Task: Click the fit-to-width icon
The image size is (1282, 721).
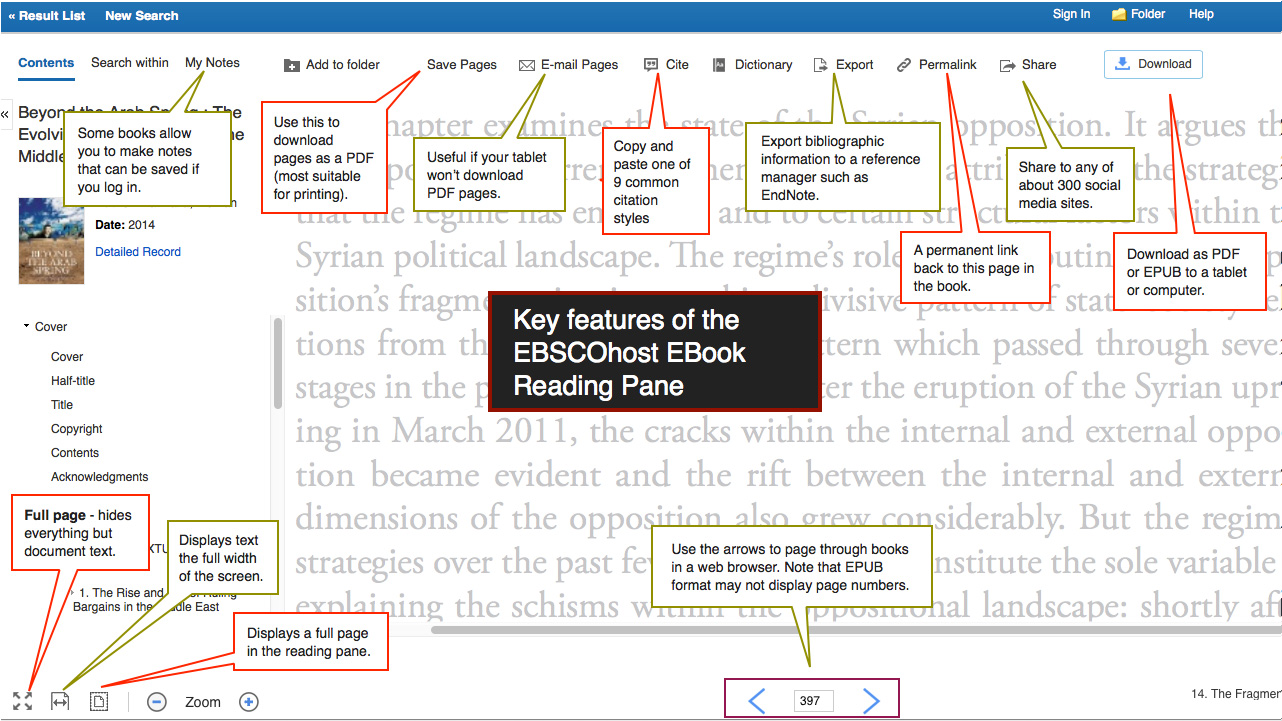Action: pyautogui.click(x=60, y=702)
